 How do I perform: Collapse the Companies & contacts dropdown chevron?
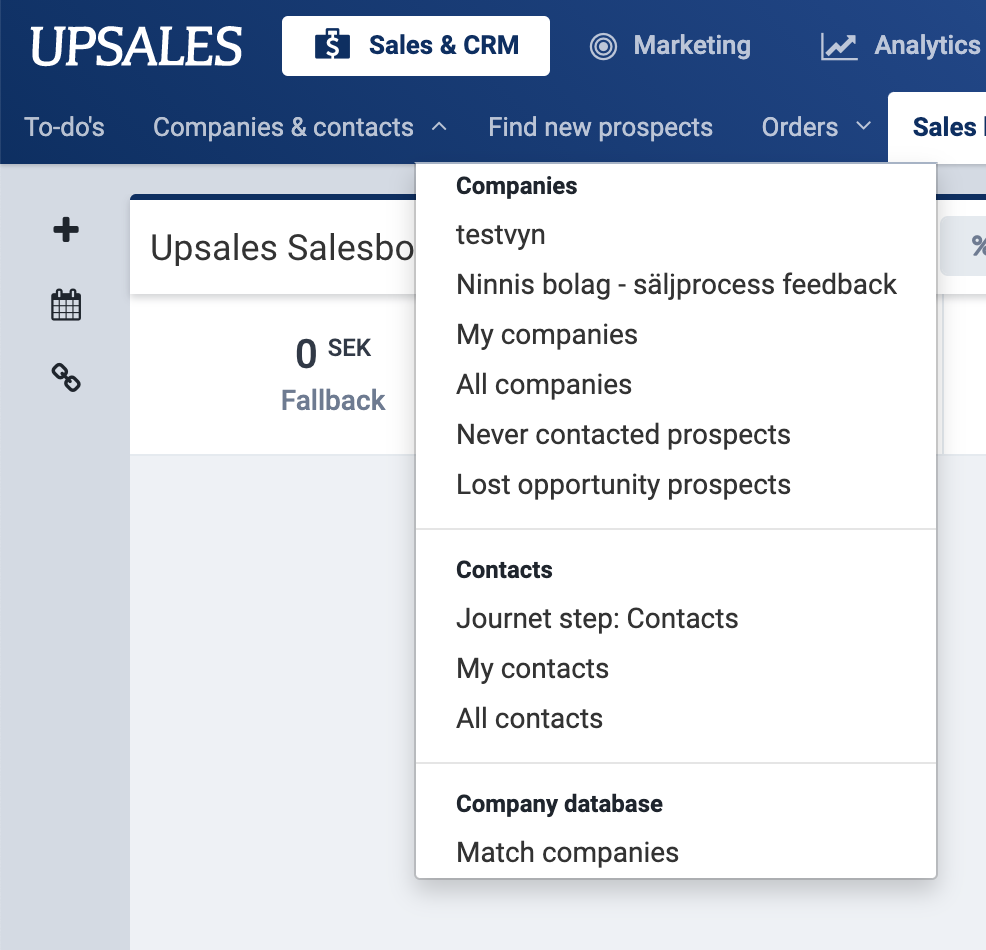click(x=439, y=127)
